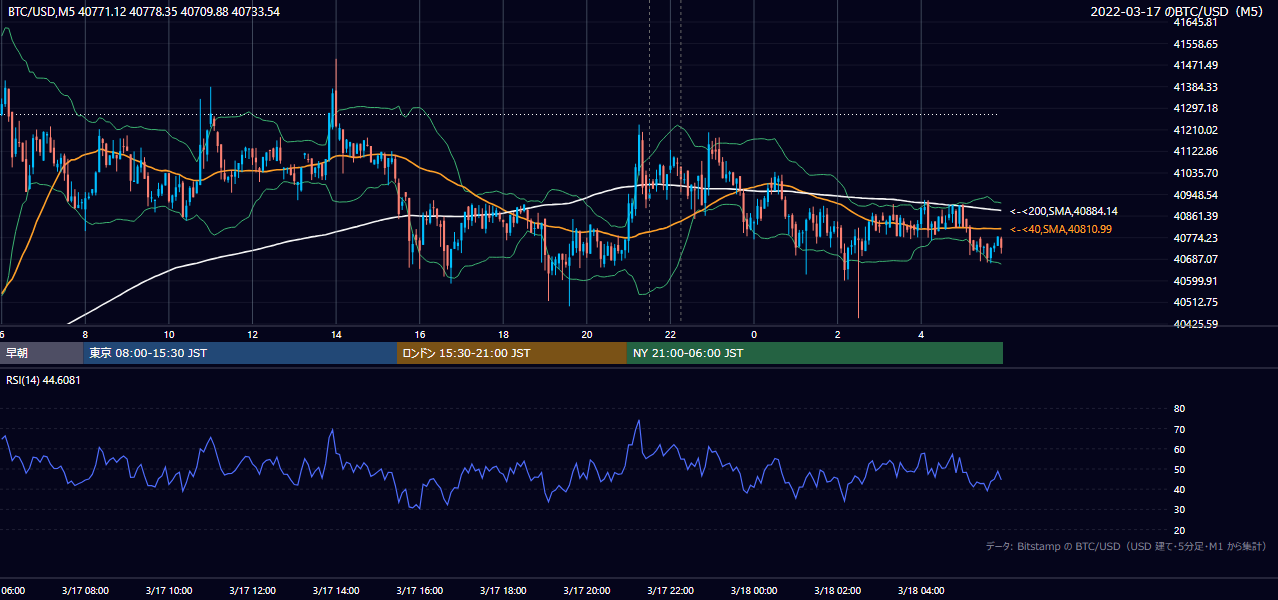Click price axis label 41471.49
This screenshot has width=1278, height=600.
click(x=1195, y=65)
